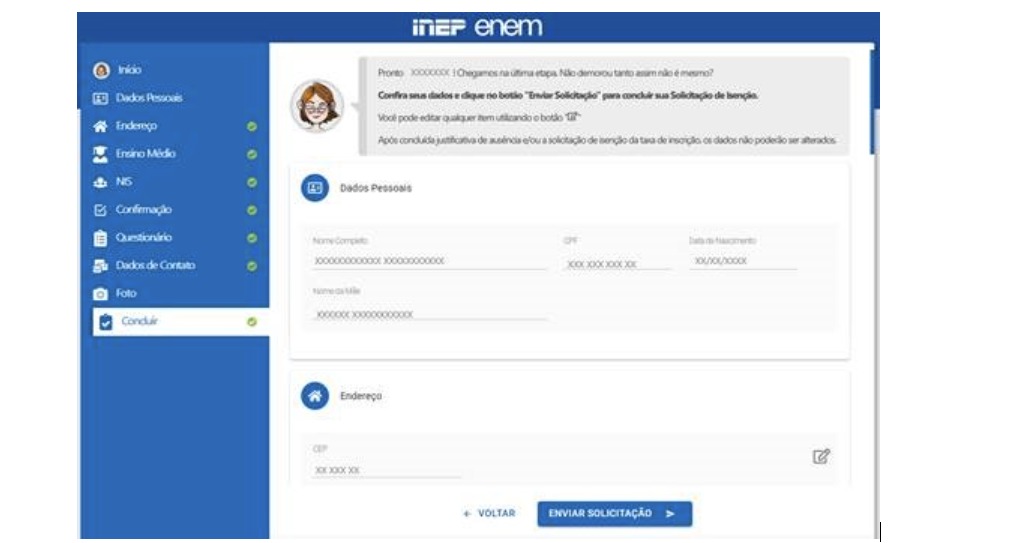Click the Endereço house icon in sidebar
This screenshot has width=1022, height=543.
pyautogui.click(x=100, y=126)
